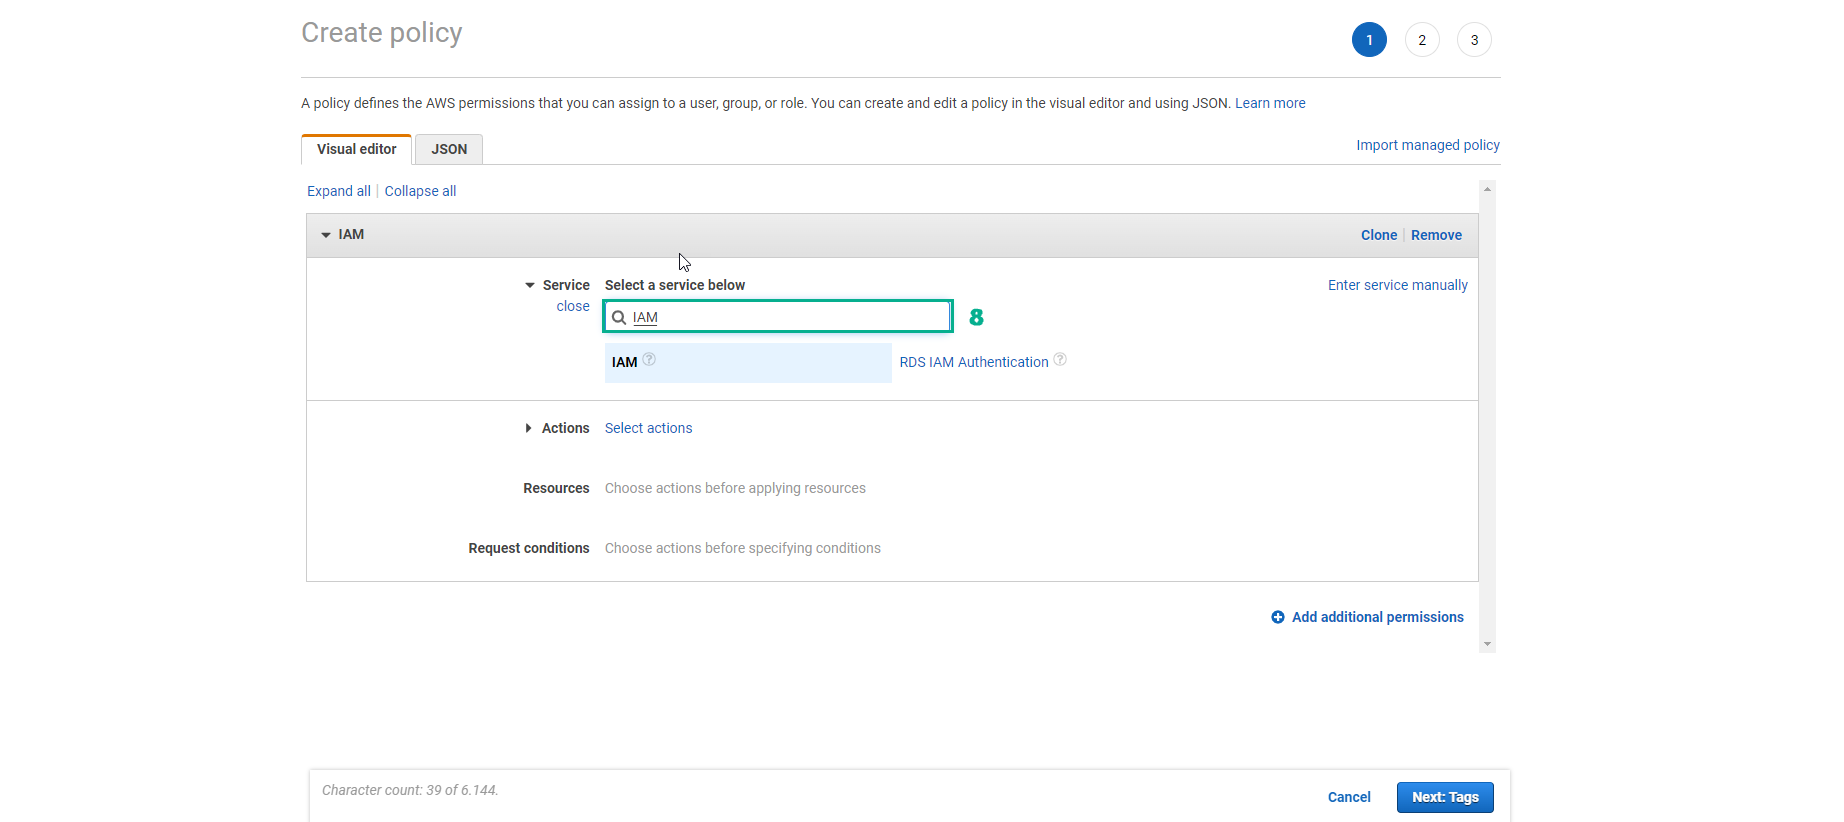
Task: Go to step 1 indicator
Action: (1369, 40)
